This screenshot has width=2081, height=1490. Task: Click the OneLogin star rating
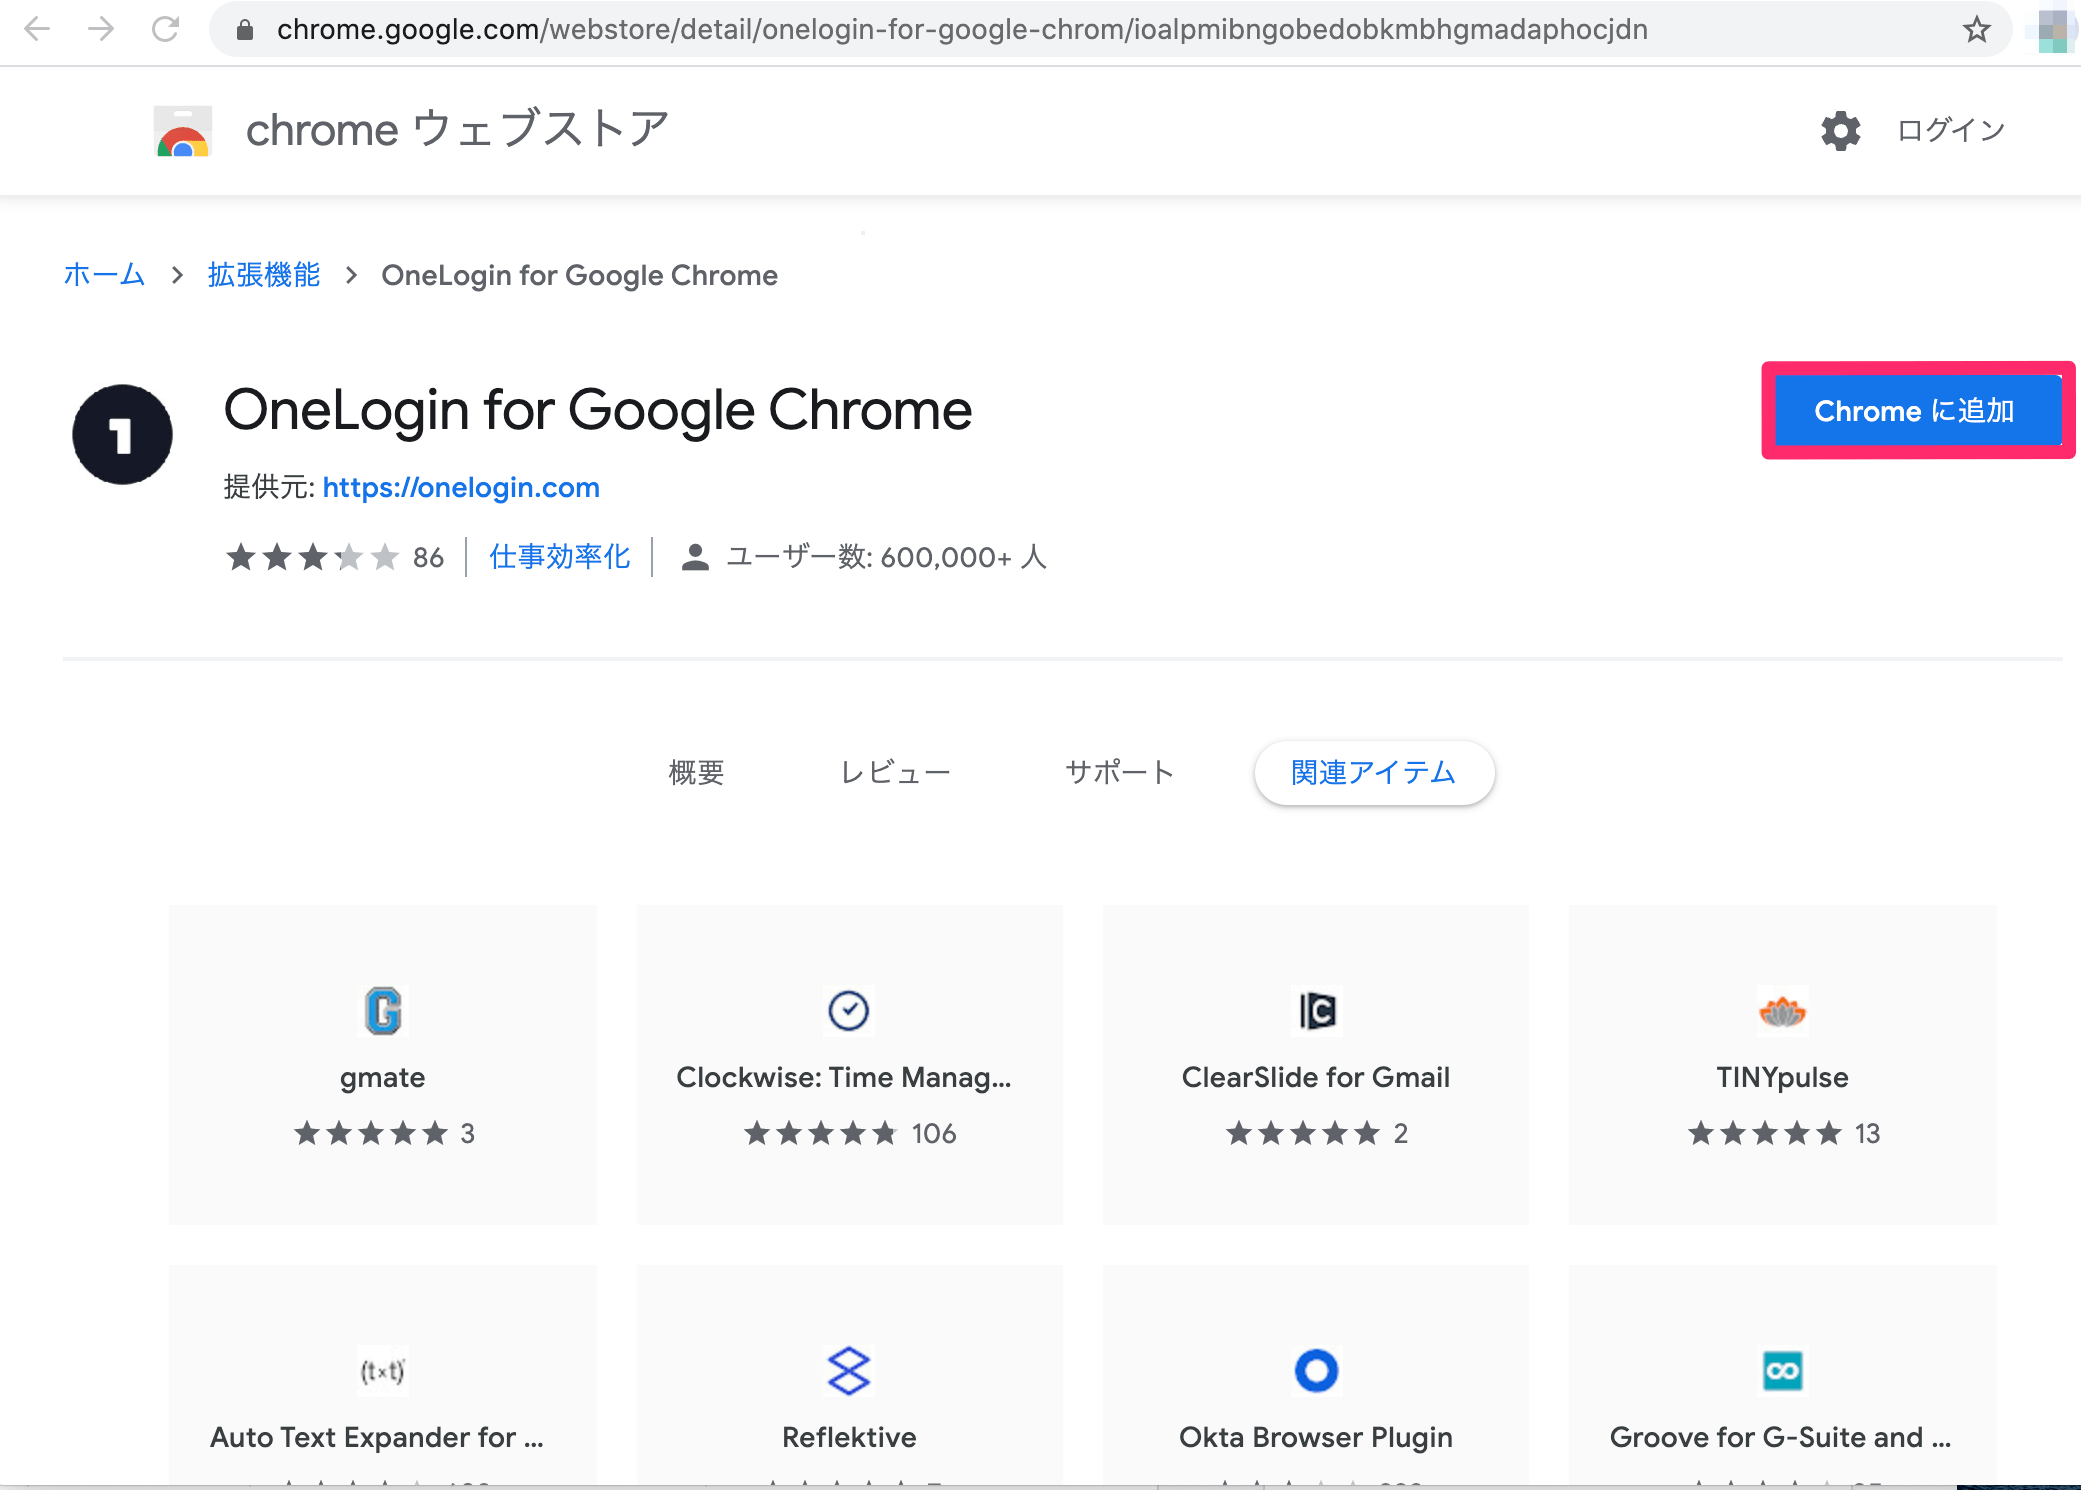pos(312,557)
